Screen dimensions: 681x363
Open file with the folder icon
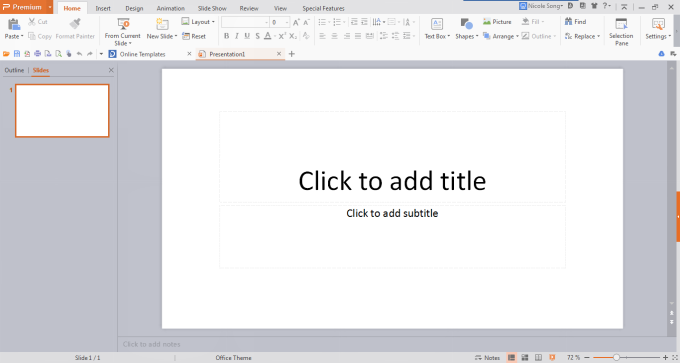[x=6, y=54]
